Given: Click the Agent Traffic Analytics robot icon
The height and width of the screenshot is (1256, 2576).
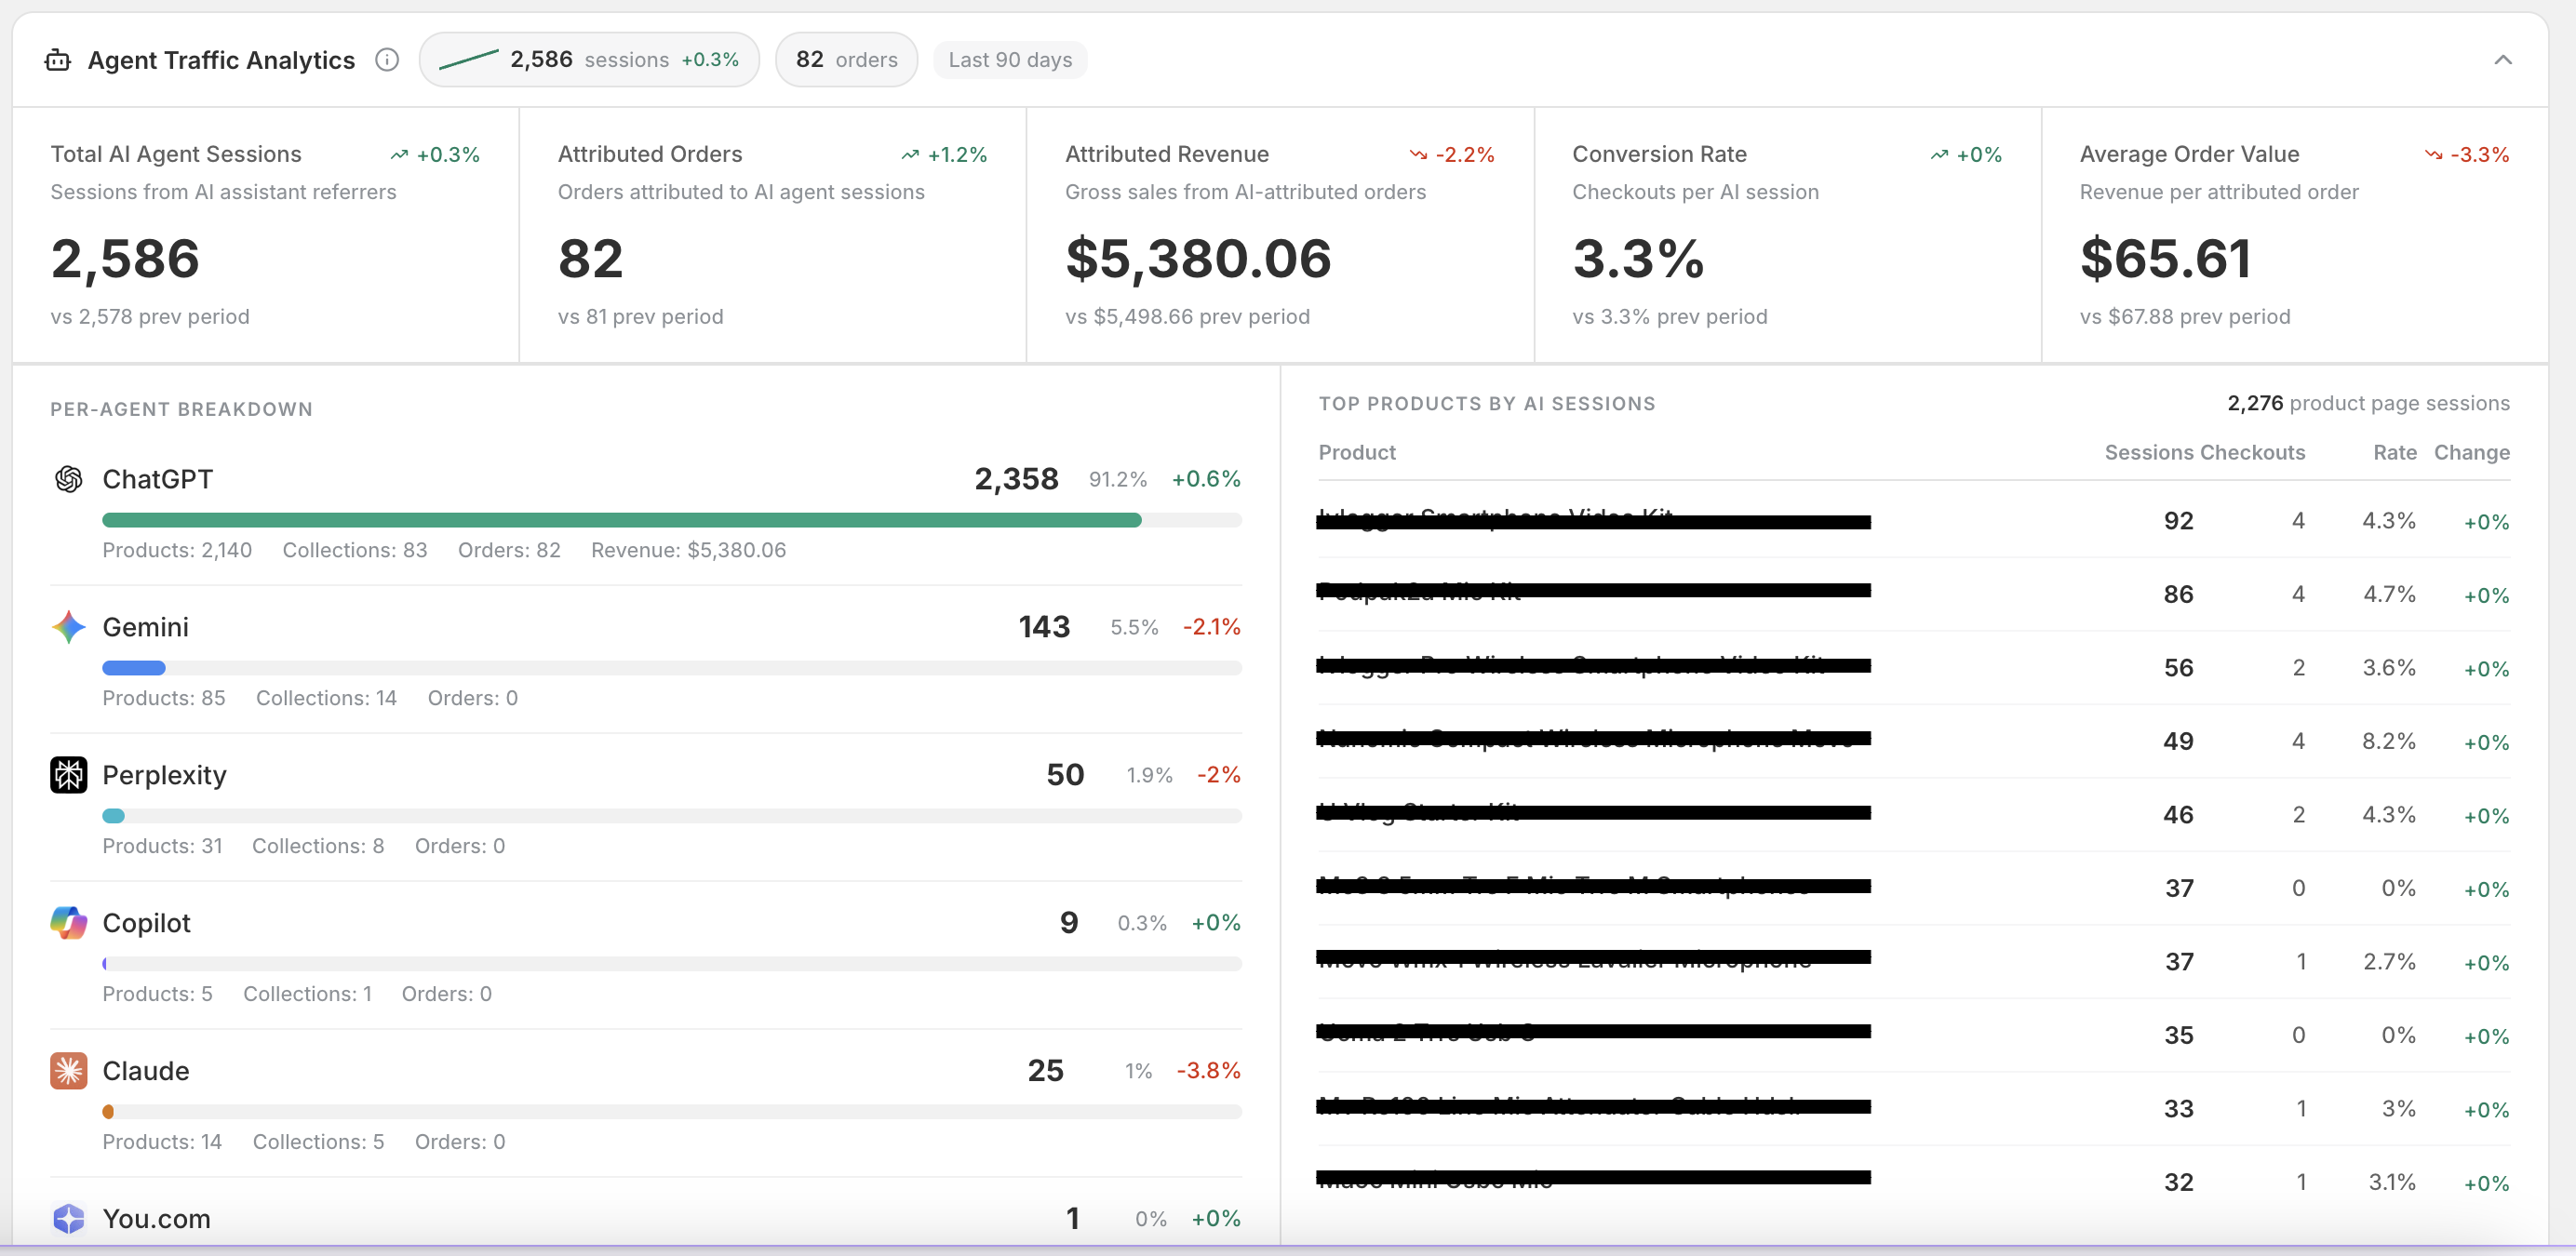Looking at the screenshot, I should click(x=58, y=60).
